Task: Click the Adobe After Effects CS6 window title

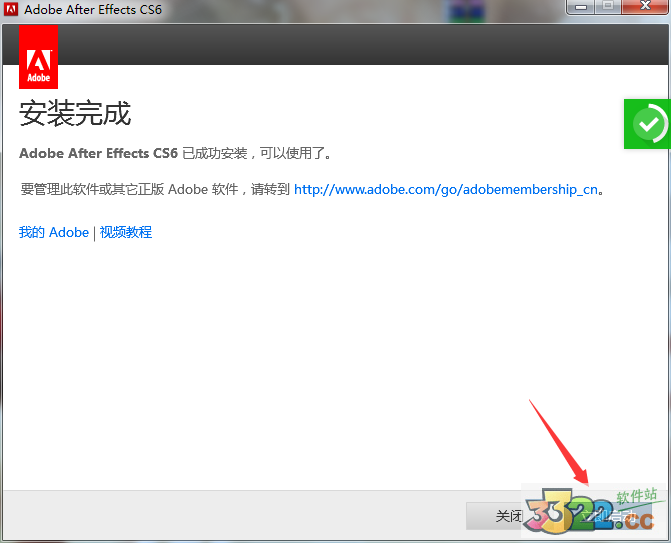Action: pyautogui.click(x=93, y=9)
